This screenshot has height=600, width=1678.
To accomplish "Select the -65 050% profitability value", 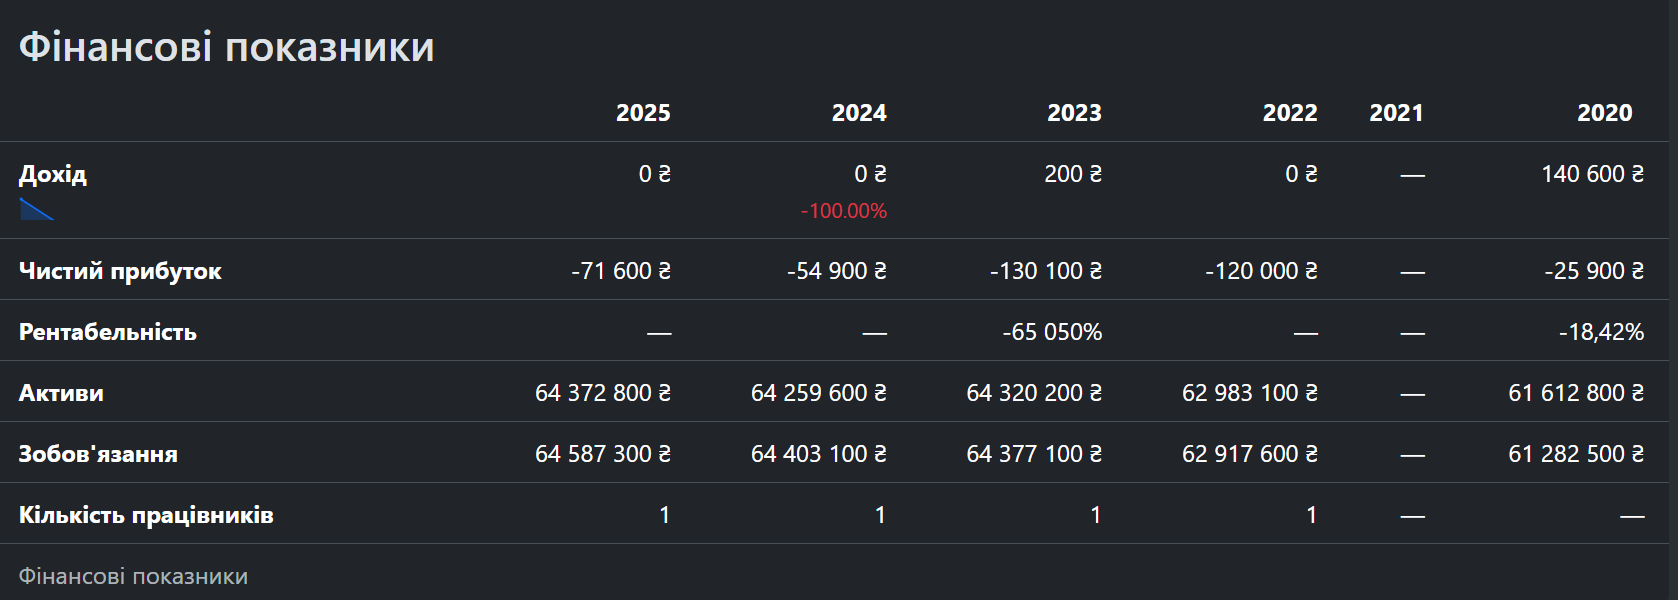I will coord(1052,332).
